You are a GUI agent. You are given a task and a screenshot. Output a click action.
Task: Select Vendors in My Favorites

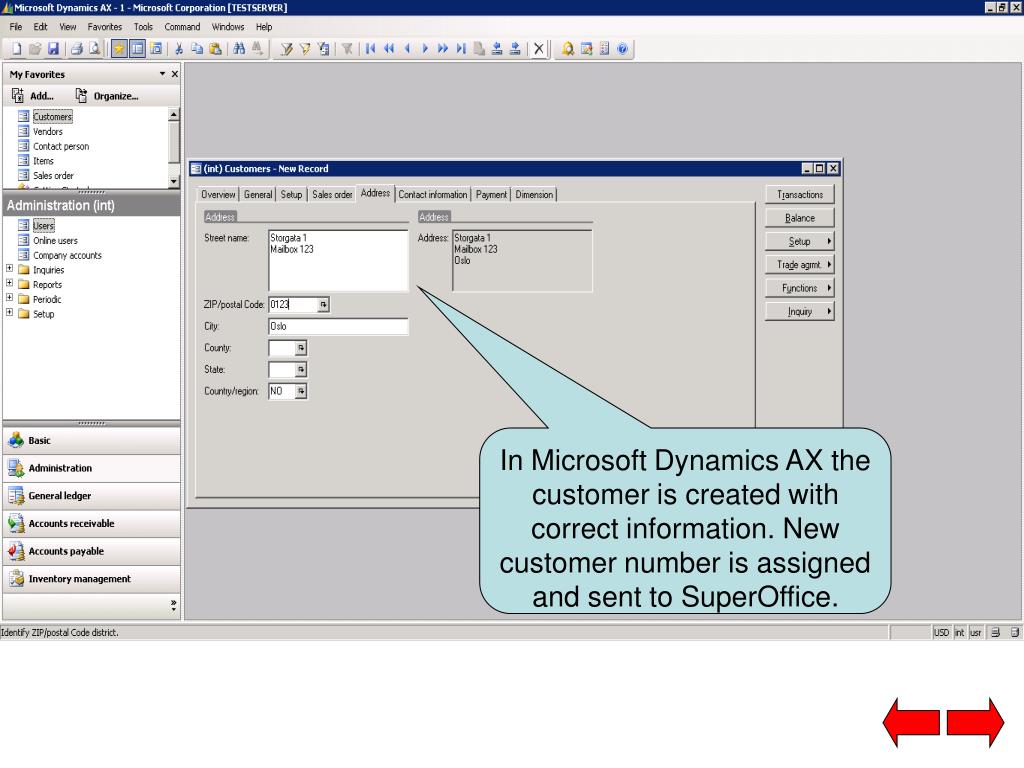48,131
